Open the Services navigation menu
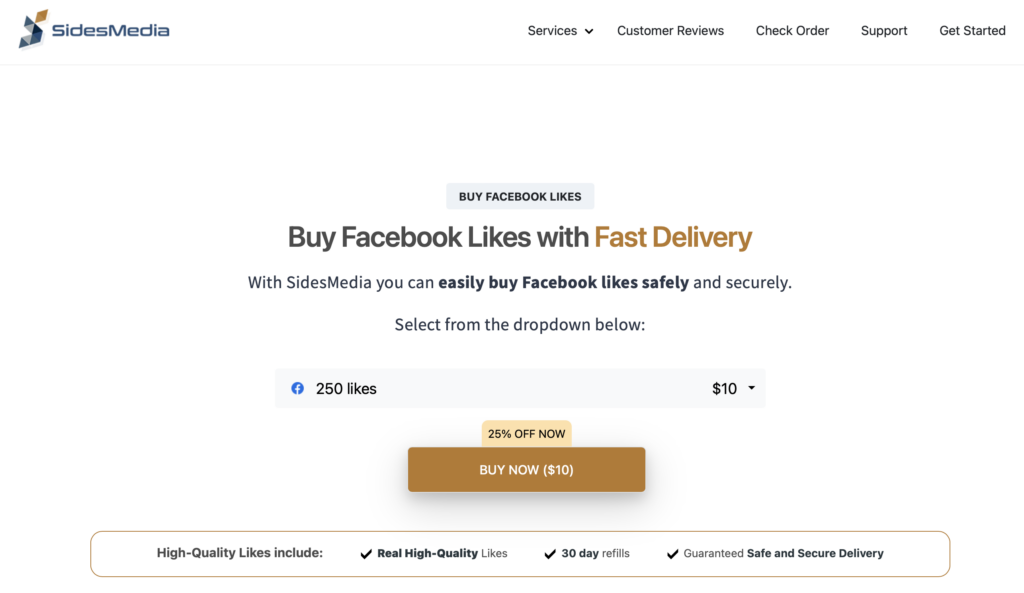 click(552, 31)
